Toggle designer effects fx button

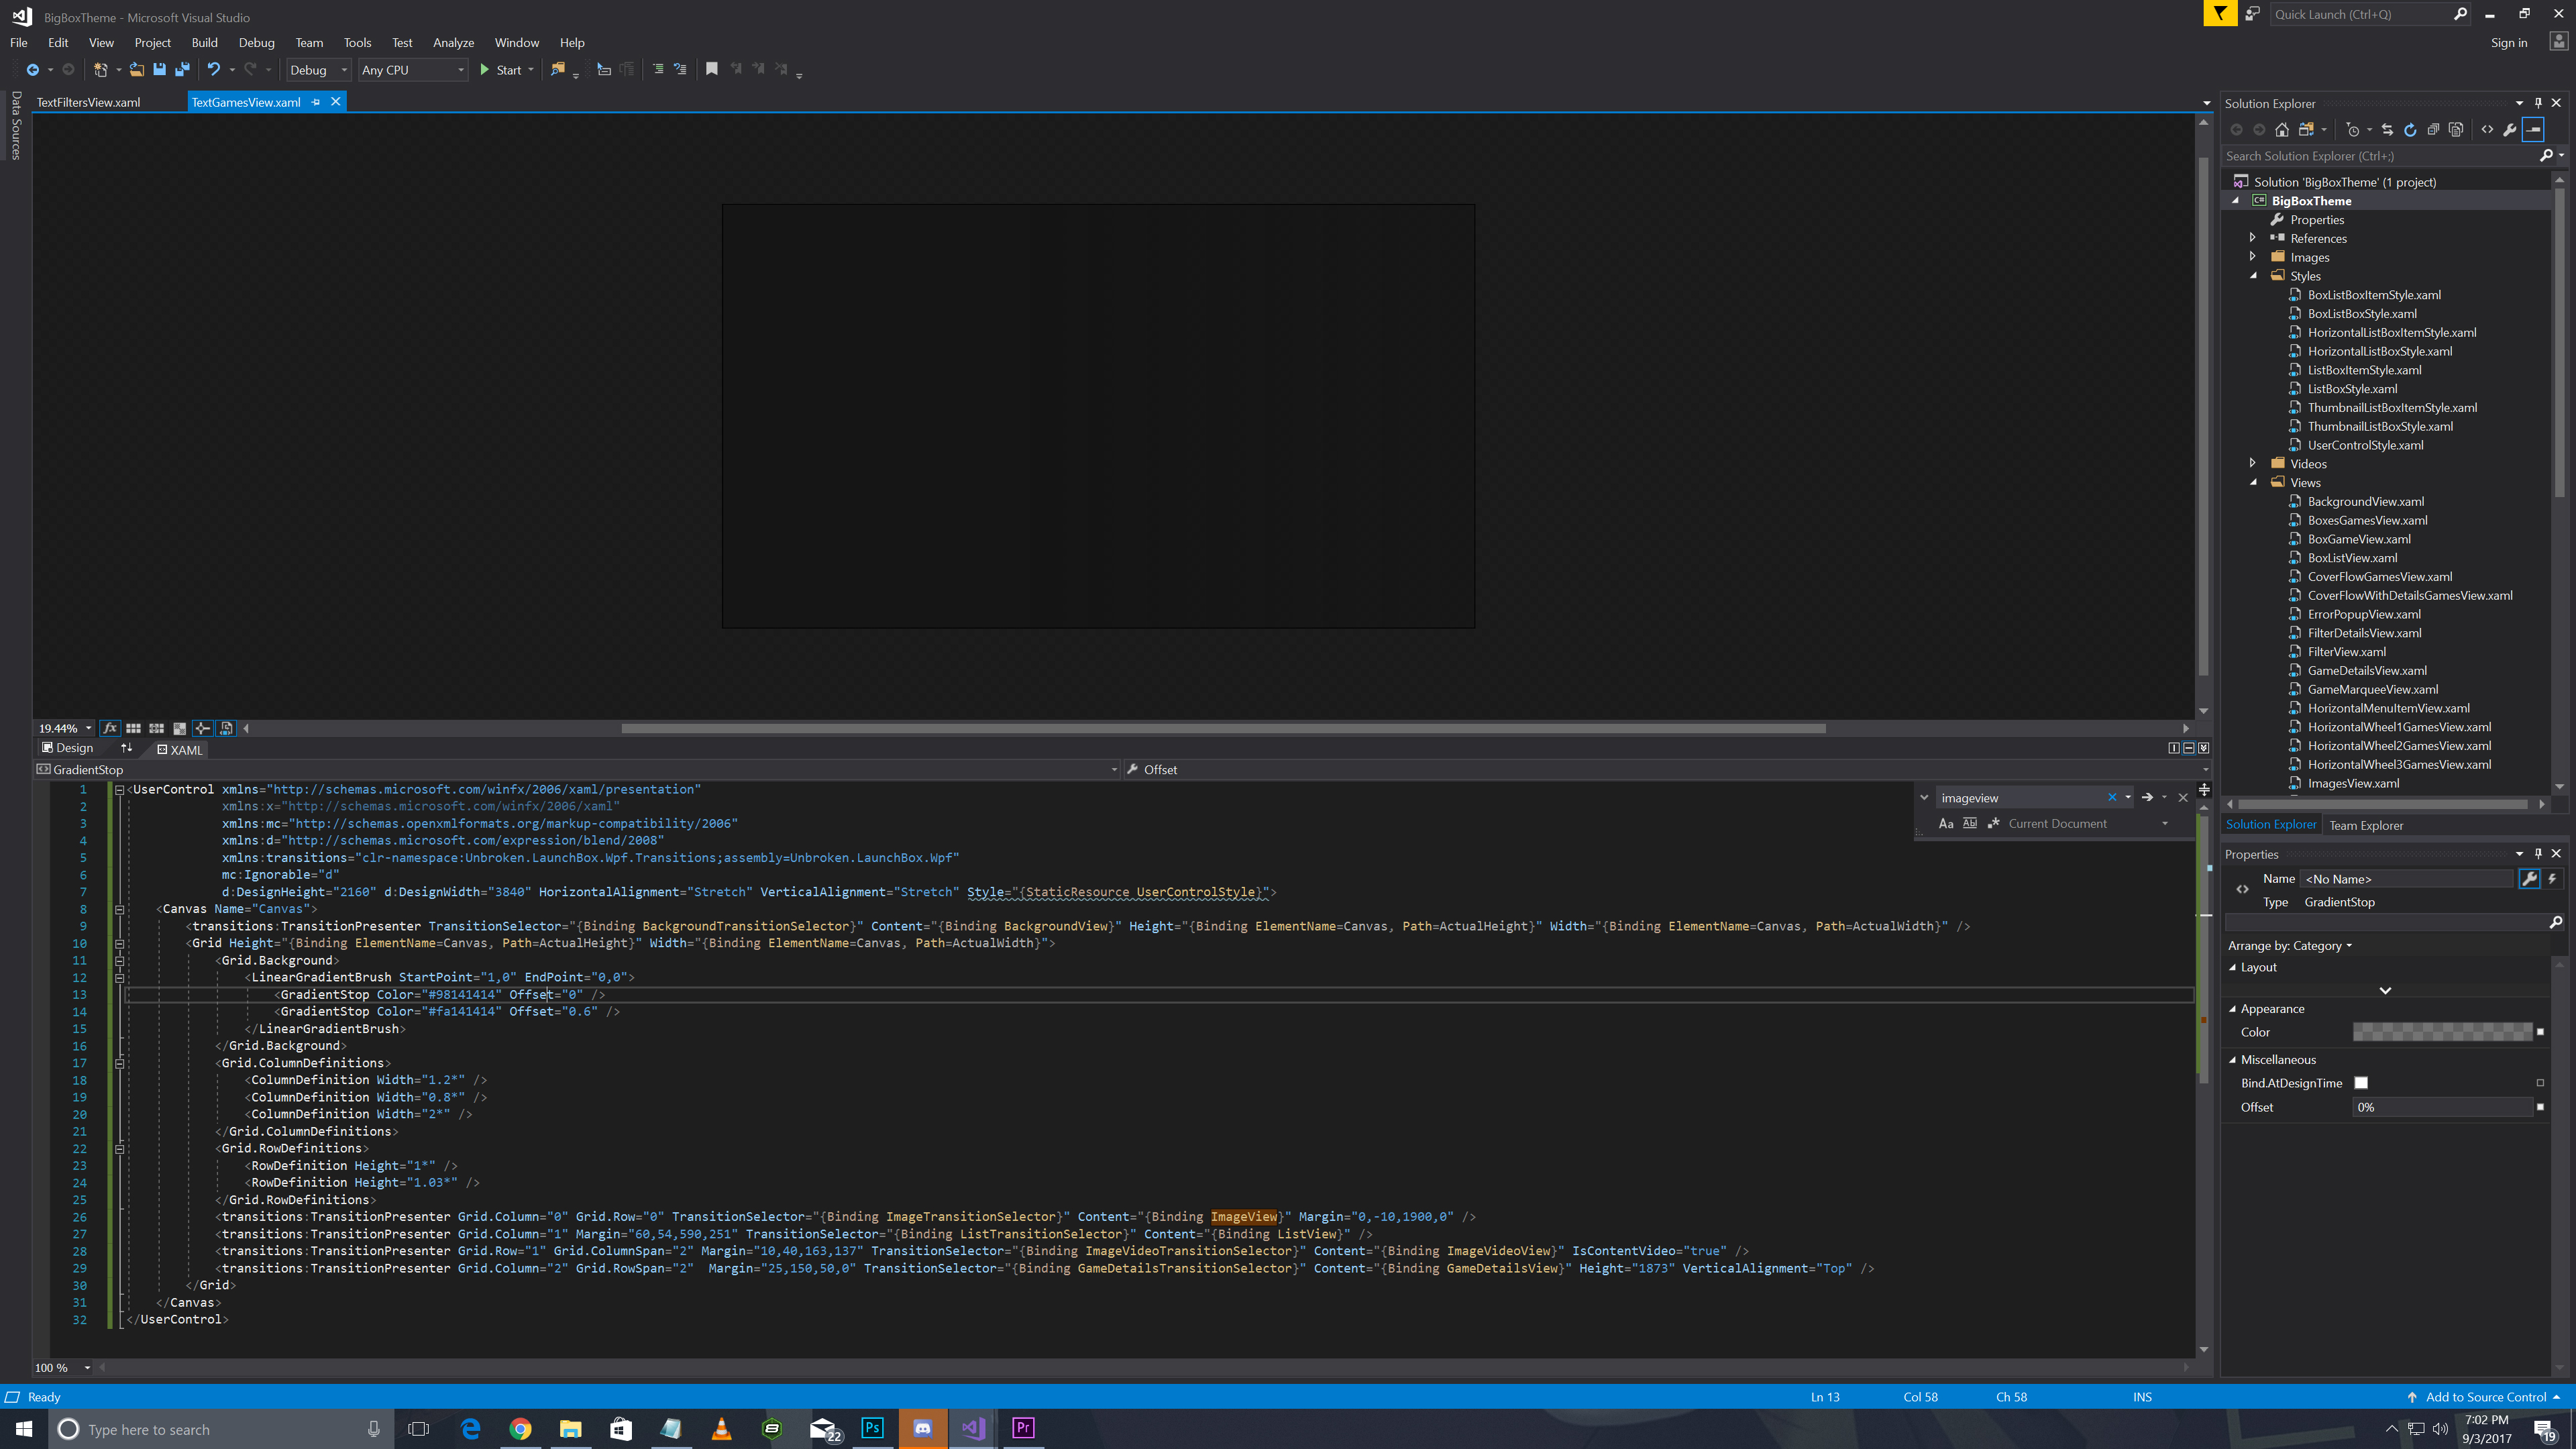[x=110, y=728]
